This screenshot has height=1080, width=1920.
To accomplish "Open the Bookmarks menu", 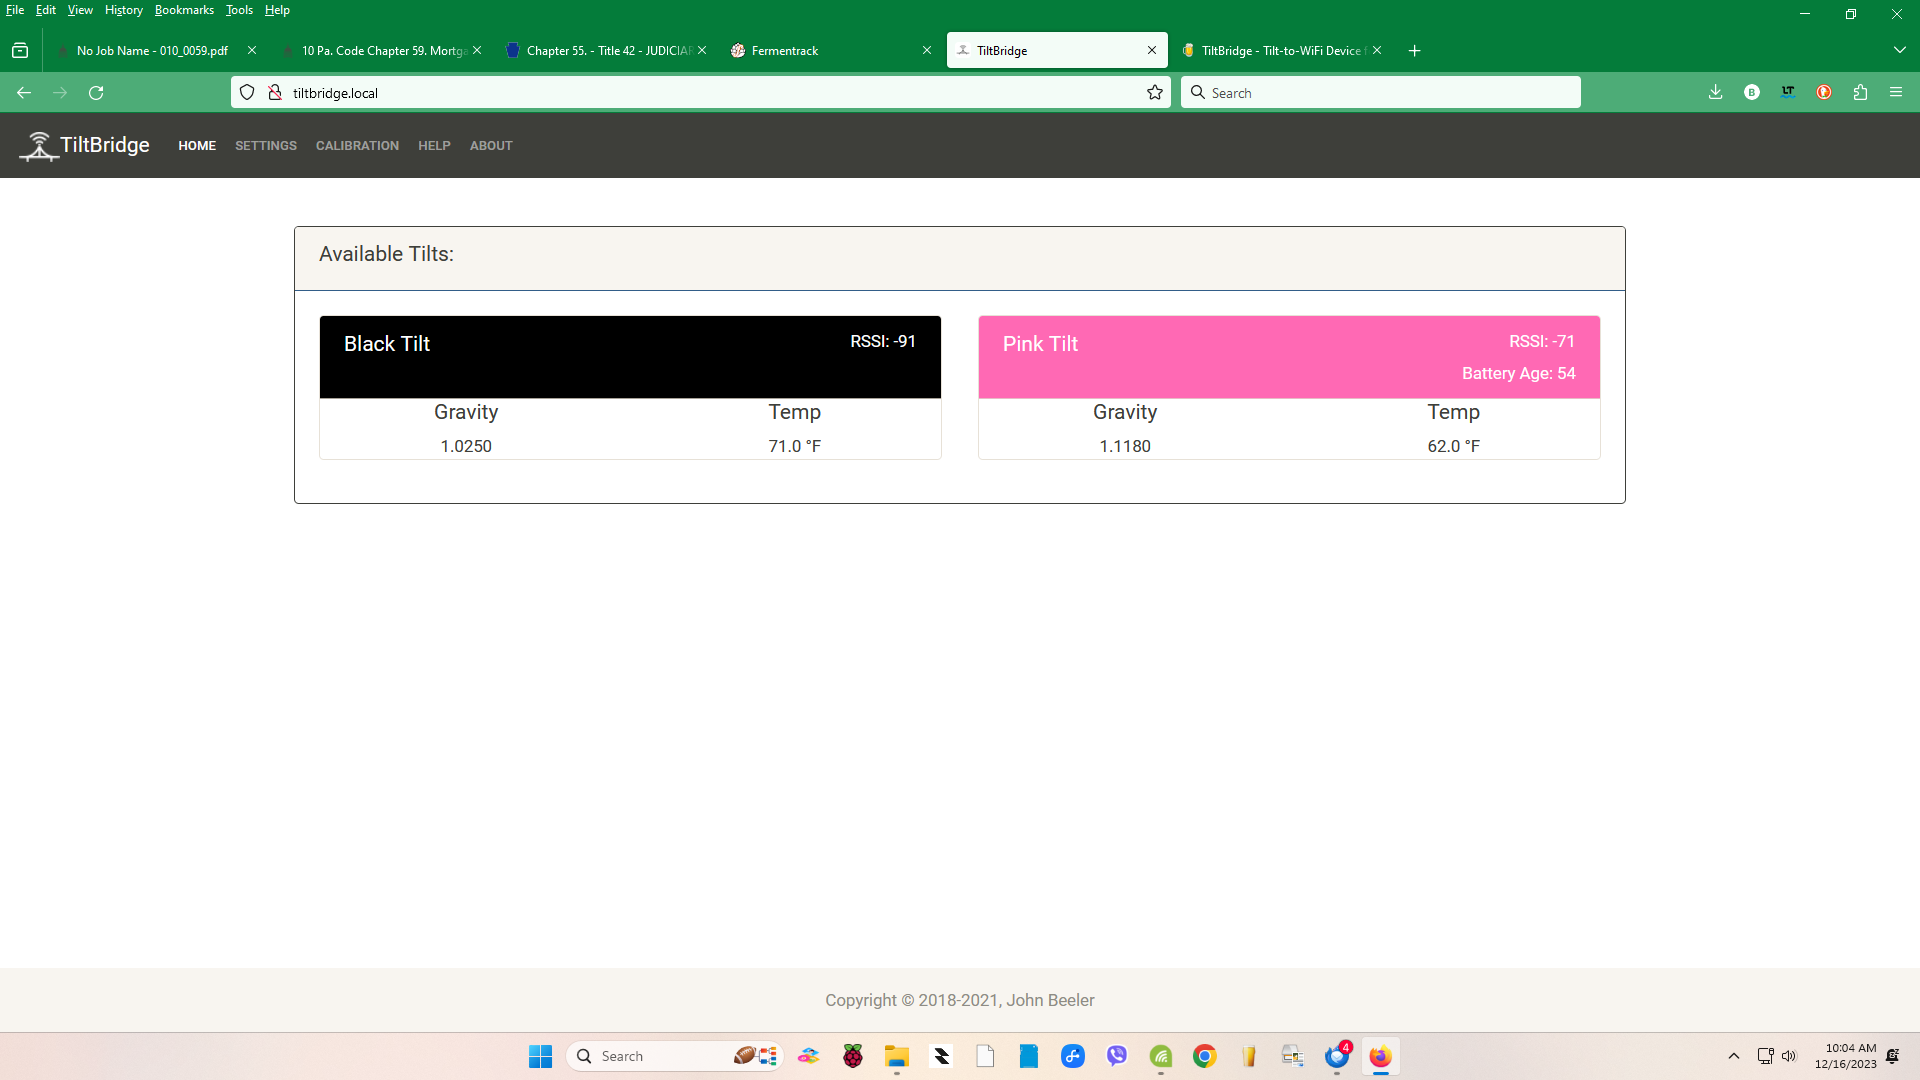I will click(x=184, y=10).
